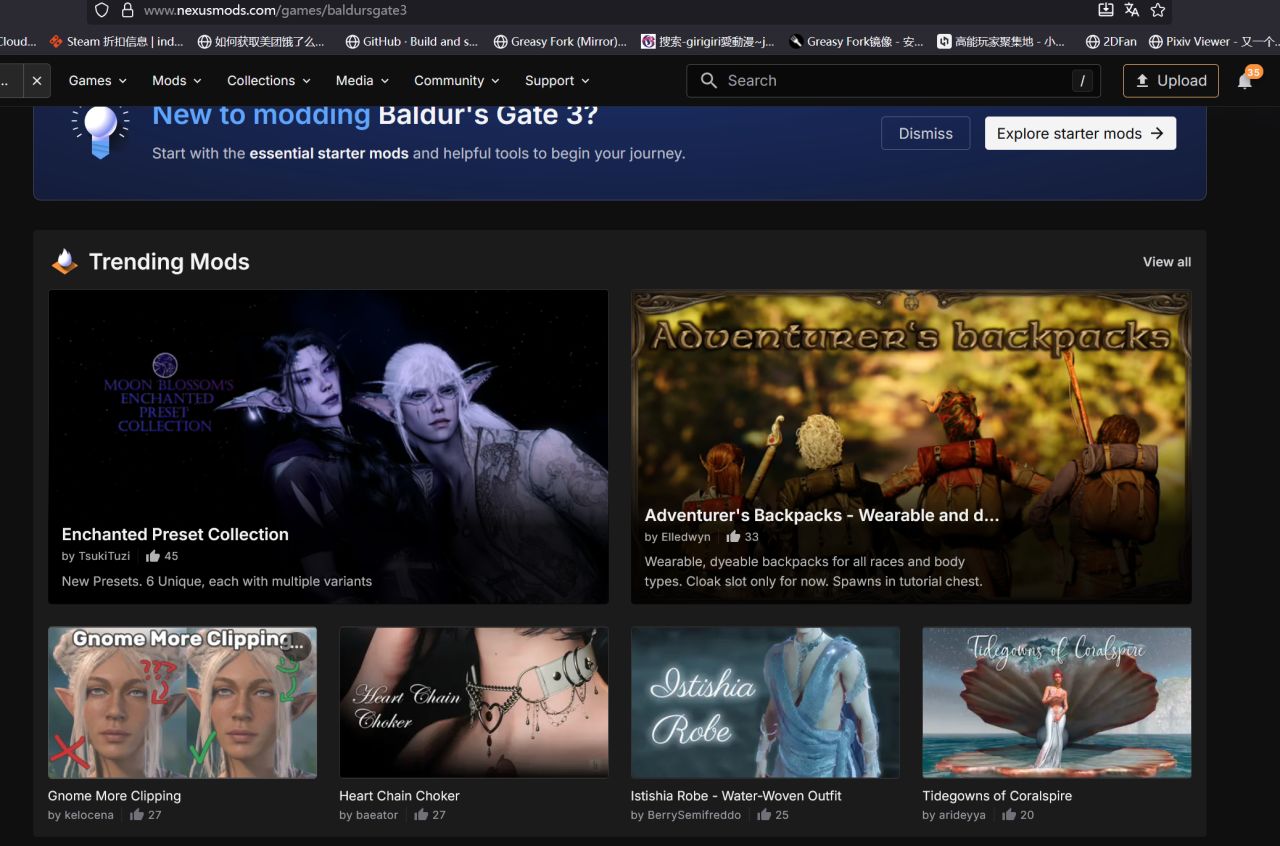This screenshot has width=1280, height=846.
Task: Open the Gnome More Clipping title link
Action: [114, 796]
